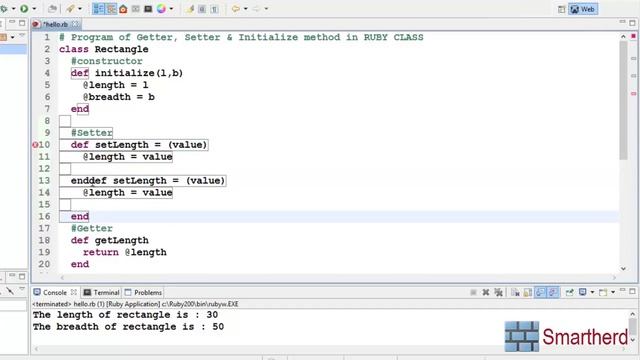This screenshot has height=360, width=640.
Task: Switch to the Terminal tab
Action: pos(102,293)
